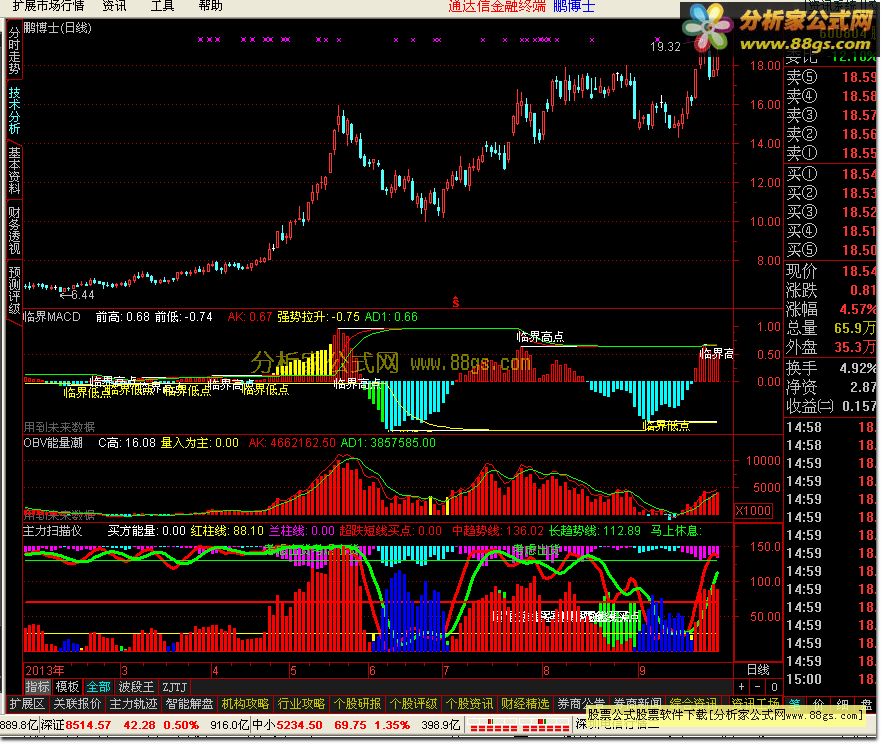The height and width of the screenshot is (744, 882).
Task: Open 关联报价 bottom tab
Action: click(77, 704)
